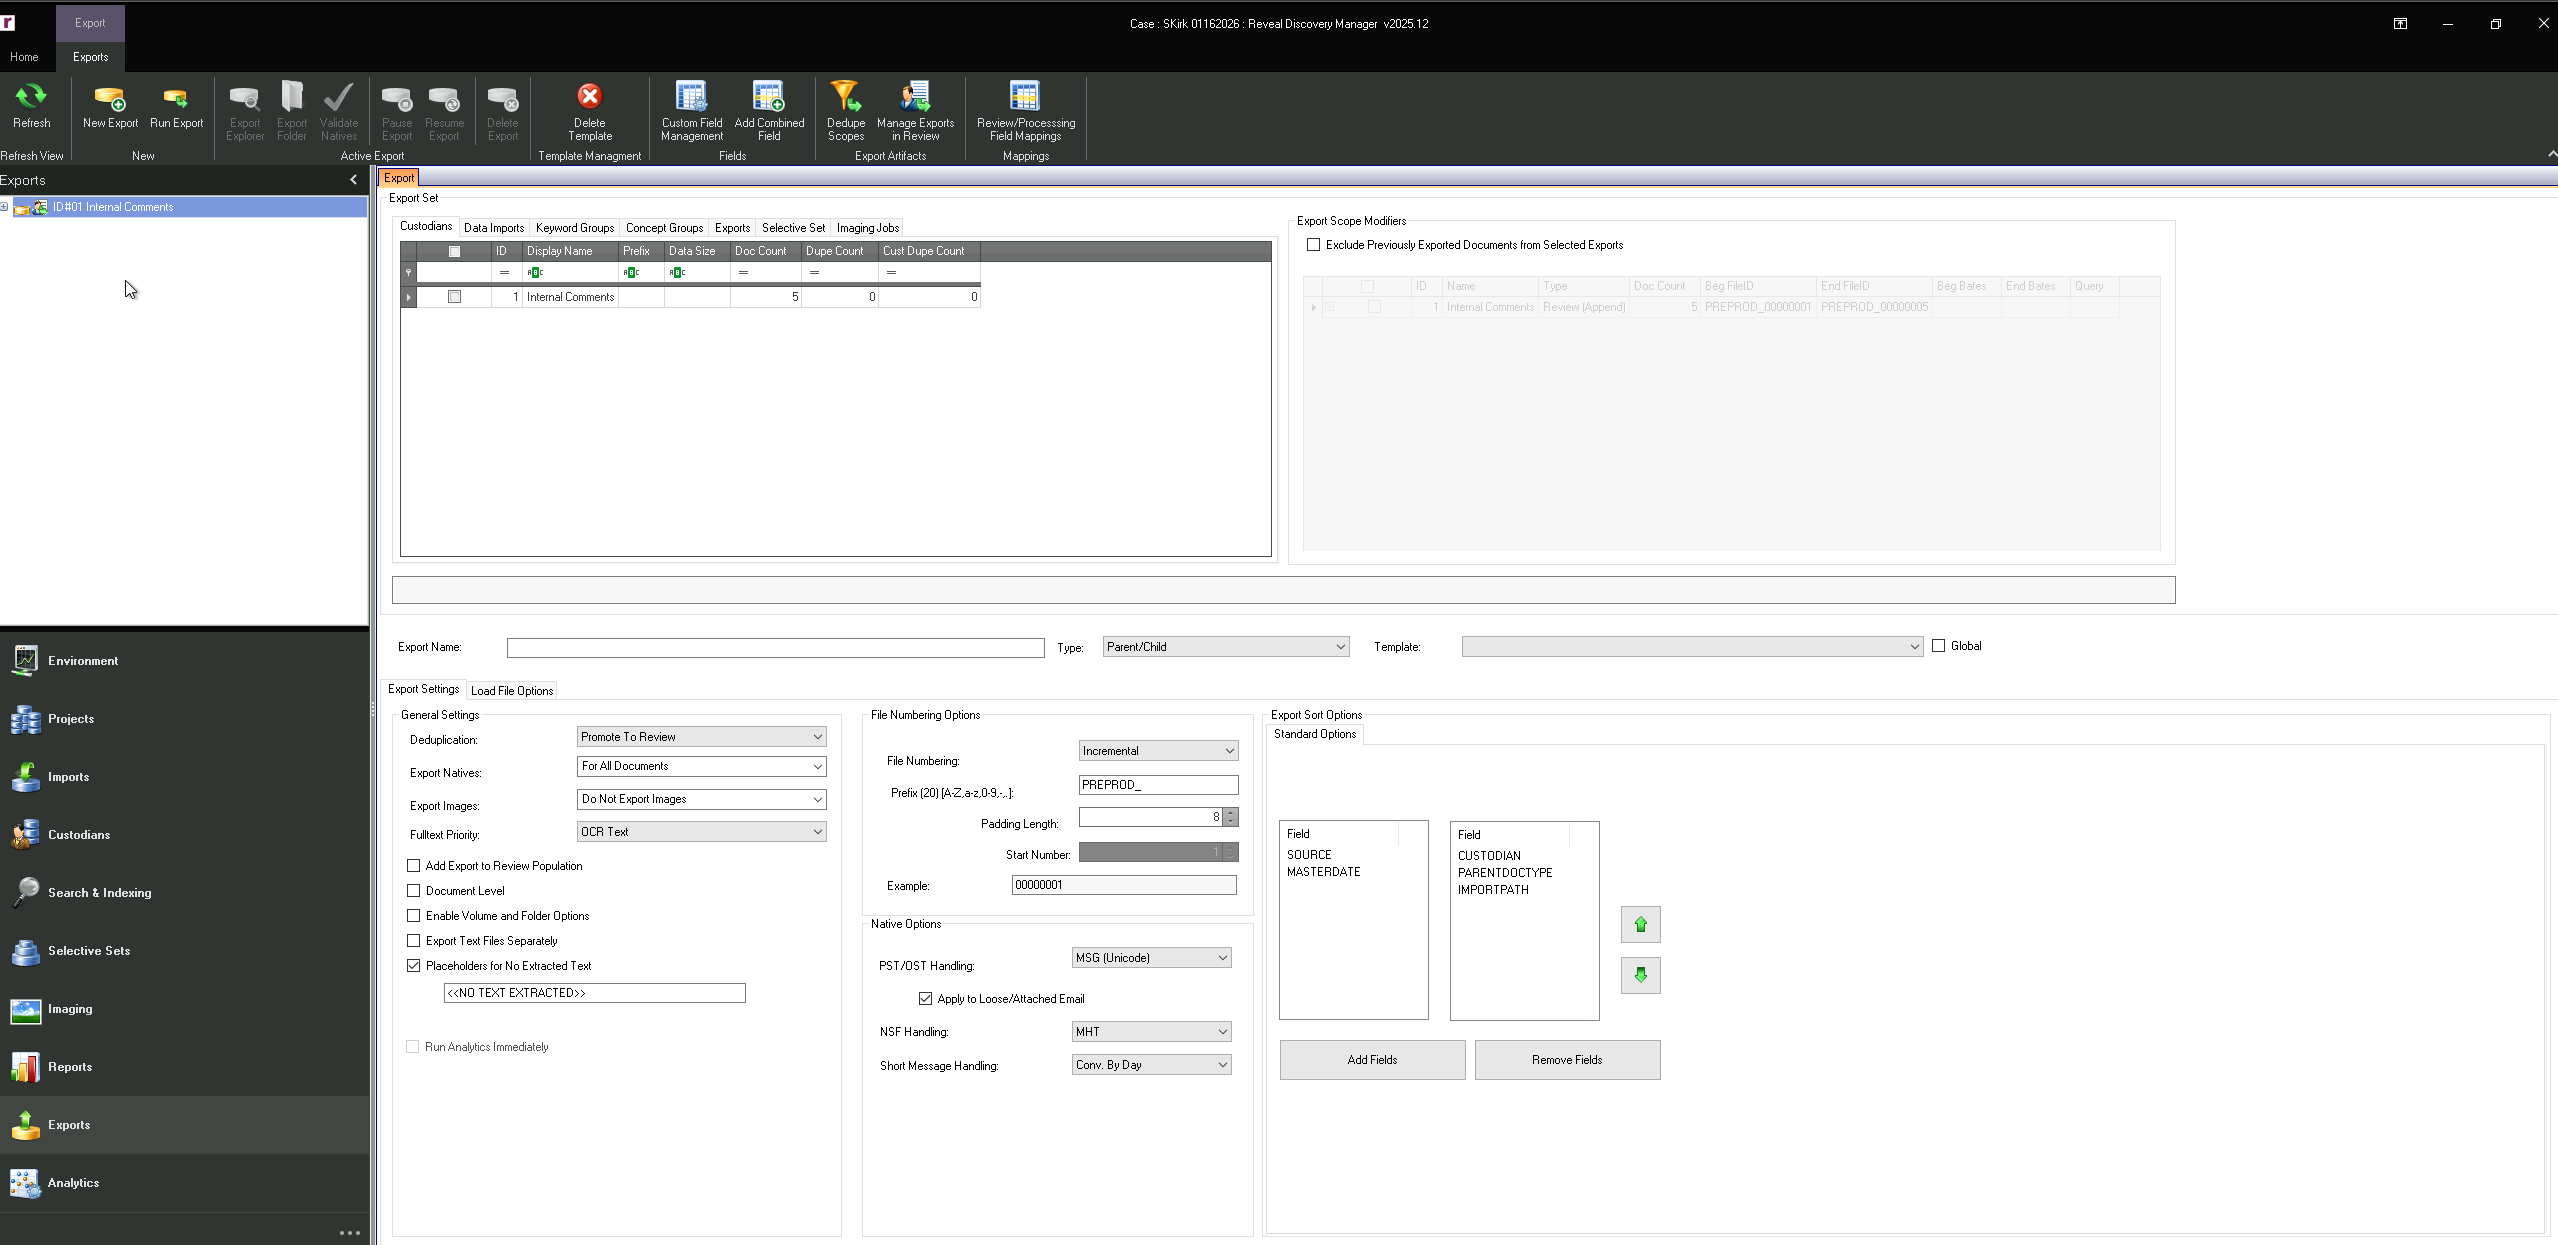This screenshot has width=2558, height=1245.
Task: Expand the Export Images dropdown
Action: click(817, 799)
